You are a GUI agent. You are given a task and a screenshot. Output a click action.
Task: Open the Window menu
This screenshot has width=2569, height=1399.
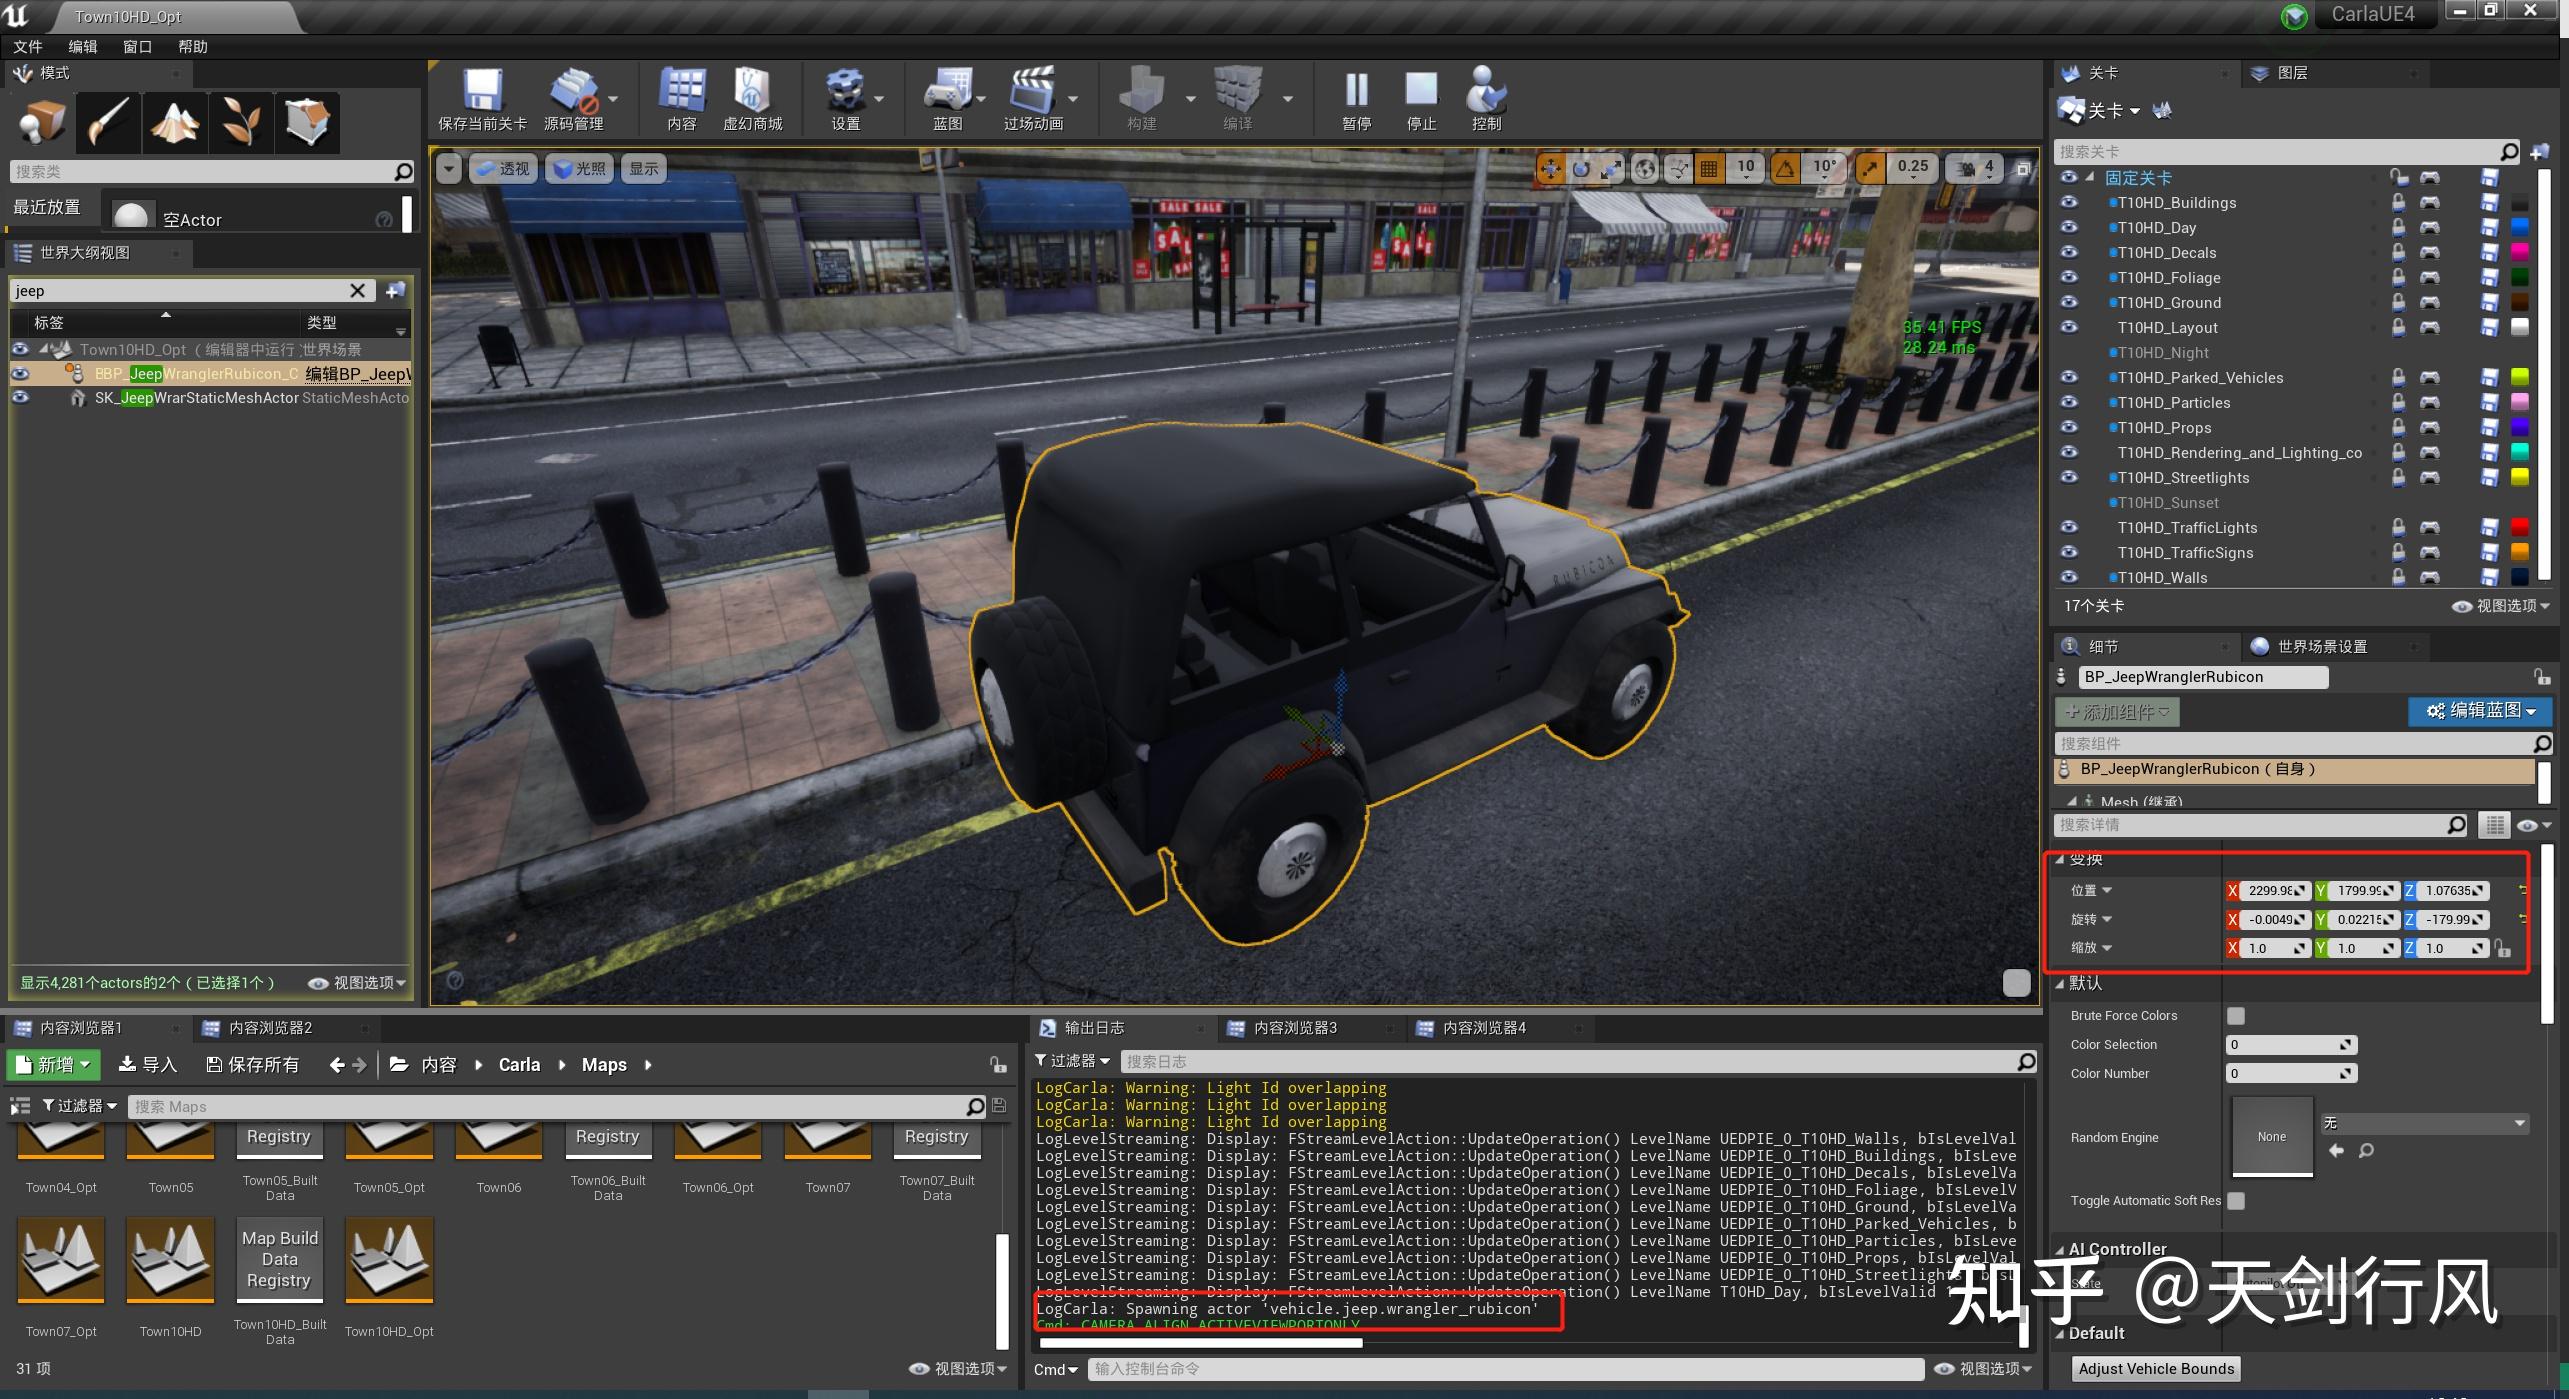point(137,47)
